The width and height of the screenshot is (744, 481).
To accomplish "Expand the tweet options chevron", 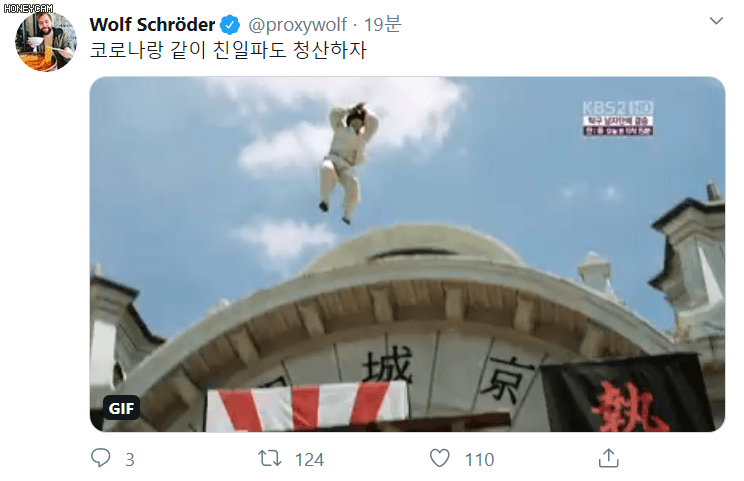I will (x=716, y=21).
